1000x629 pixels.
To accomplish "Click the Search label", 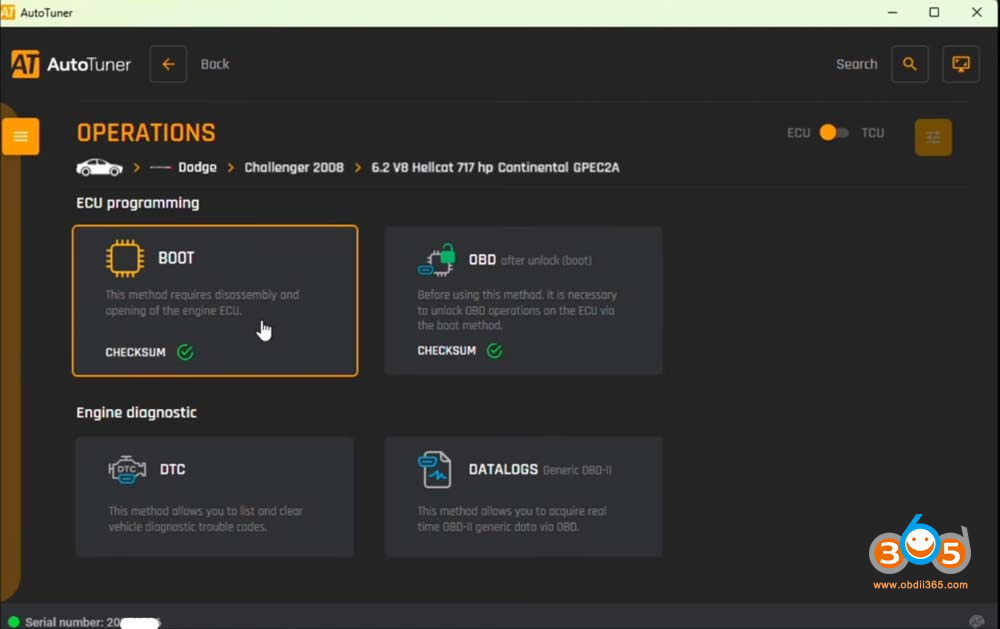I will tap(857, 64).
